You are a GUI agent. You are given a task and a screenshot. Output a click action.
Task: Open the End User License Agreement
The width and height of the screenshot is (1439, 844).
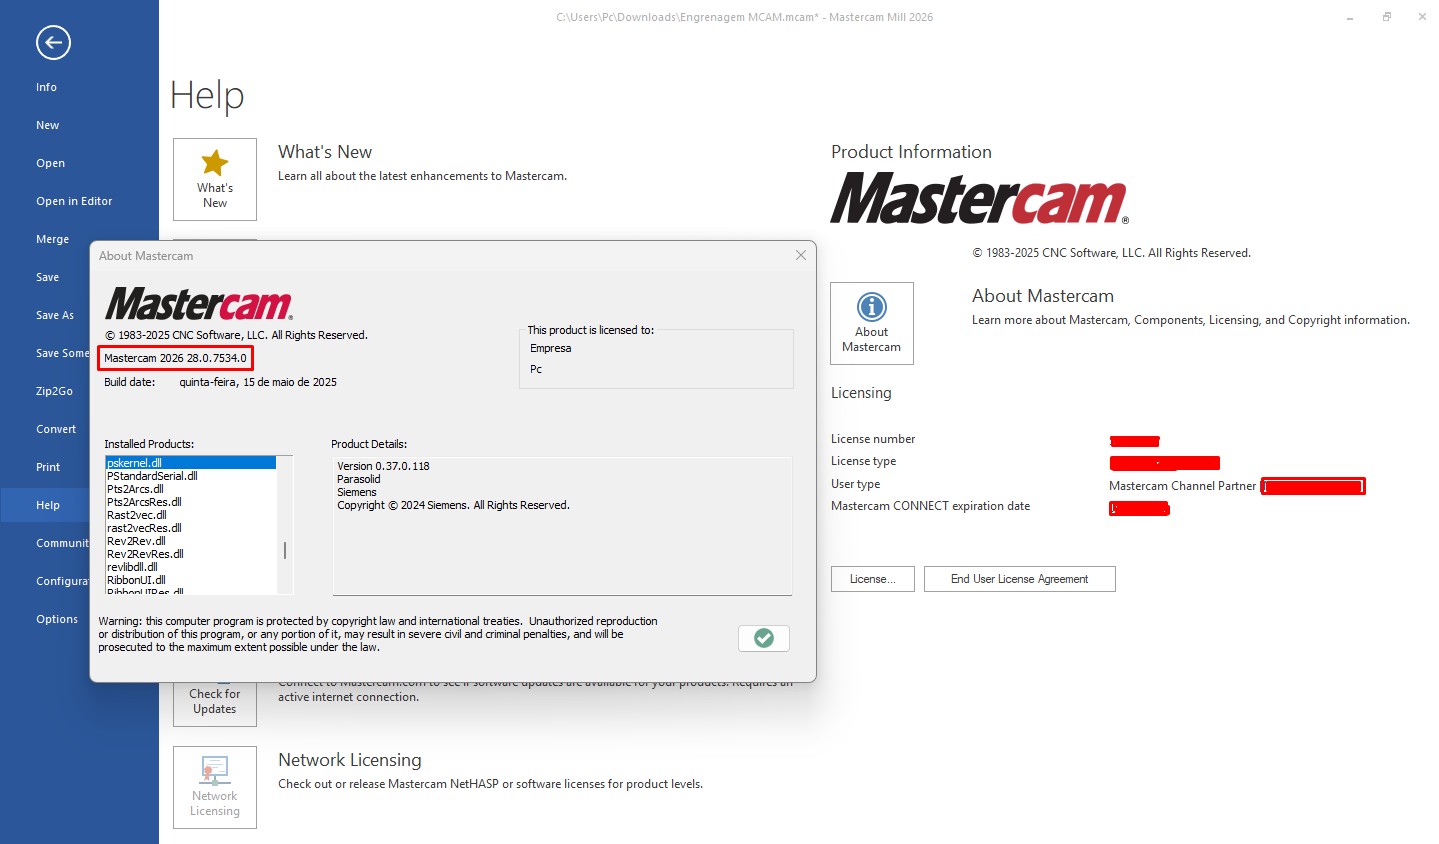pos(1019,579)
